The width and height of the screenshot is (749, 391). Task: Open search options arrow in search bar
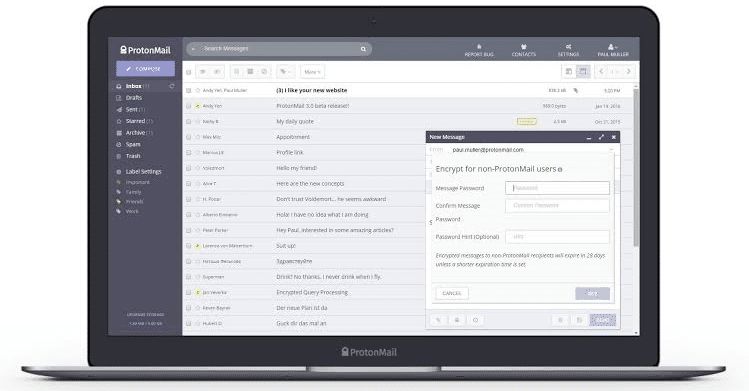[x=193, y=49]
